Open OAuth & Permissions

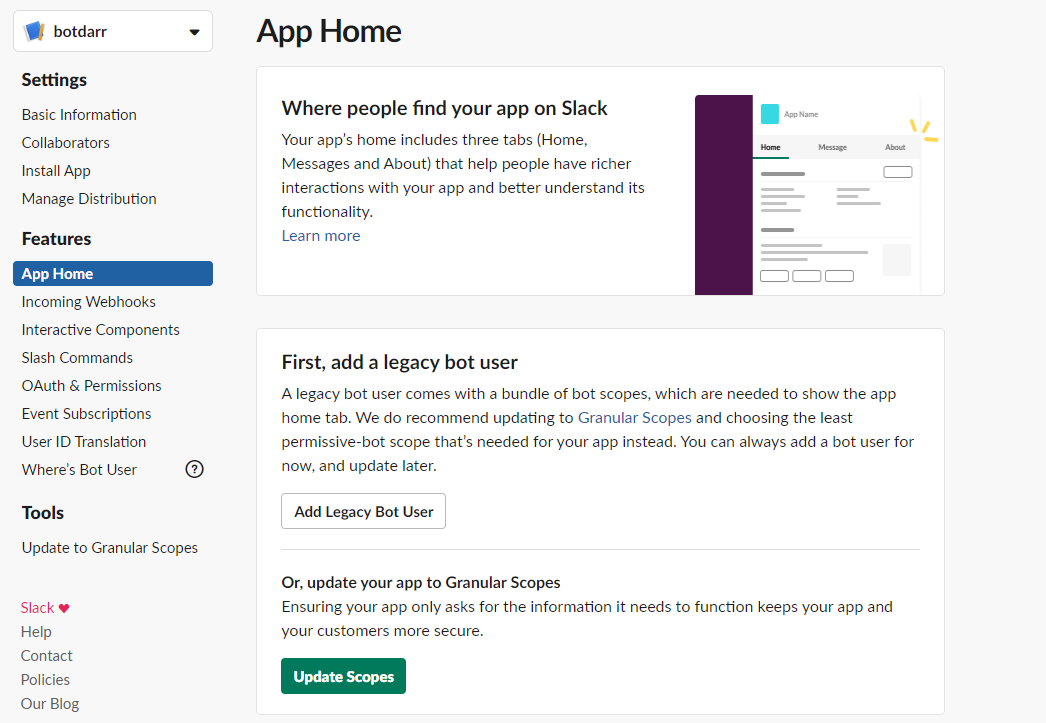91,386
